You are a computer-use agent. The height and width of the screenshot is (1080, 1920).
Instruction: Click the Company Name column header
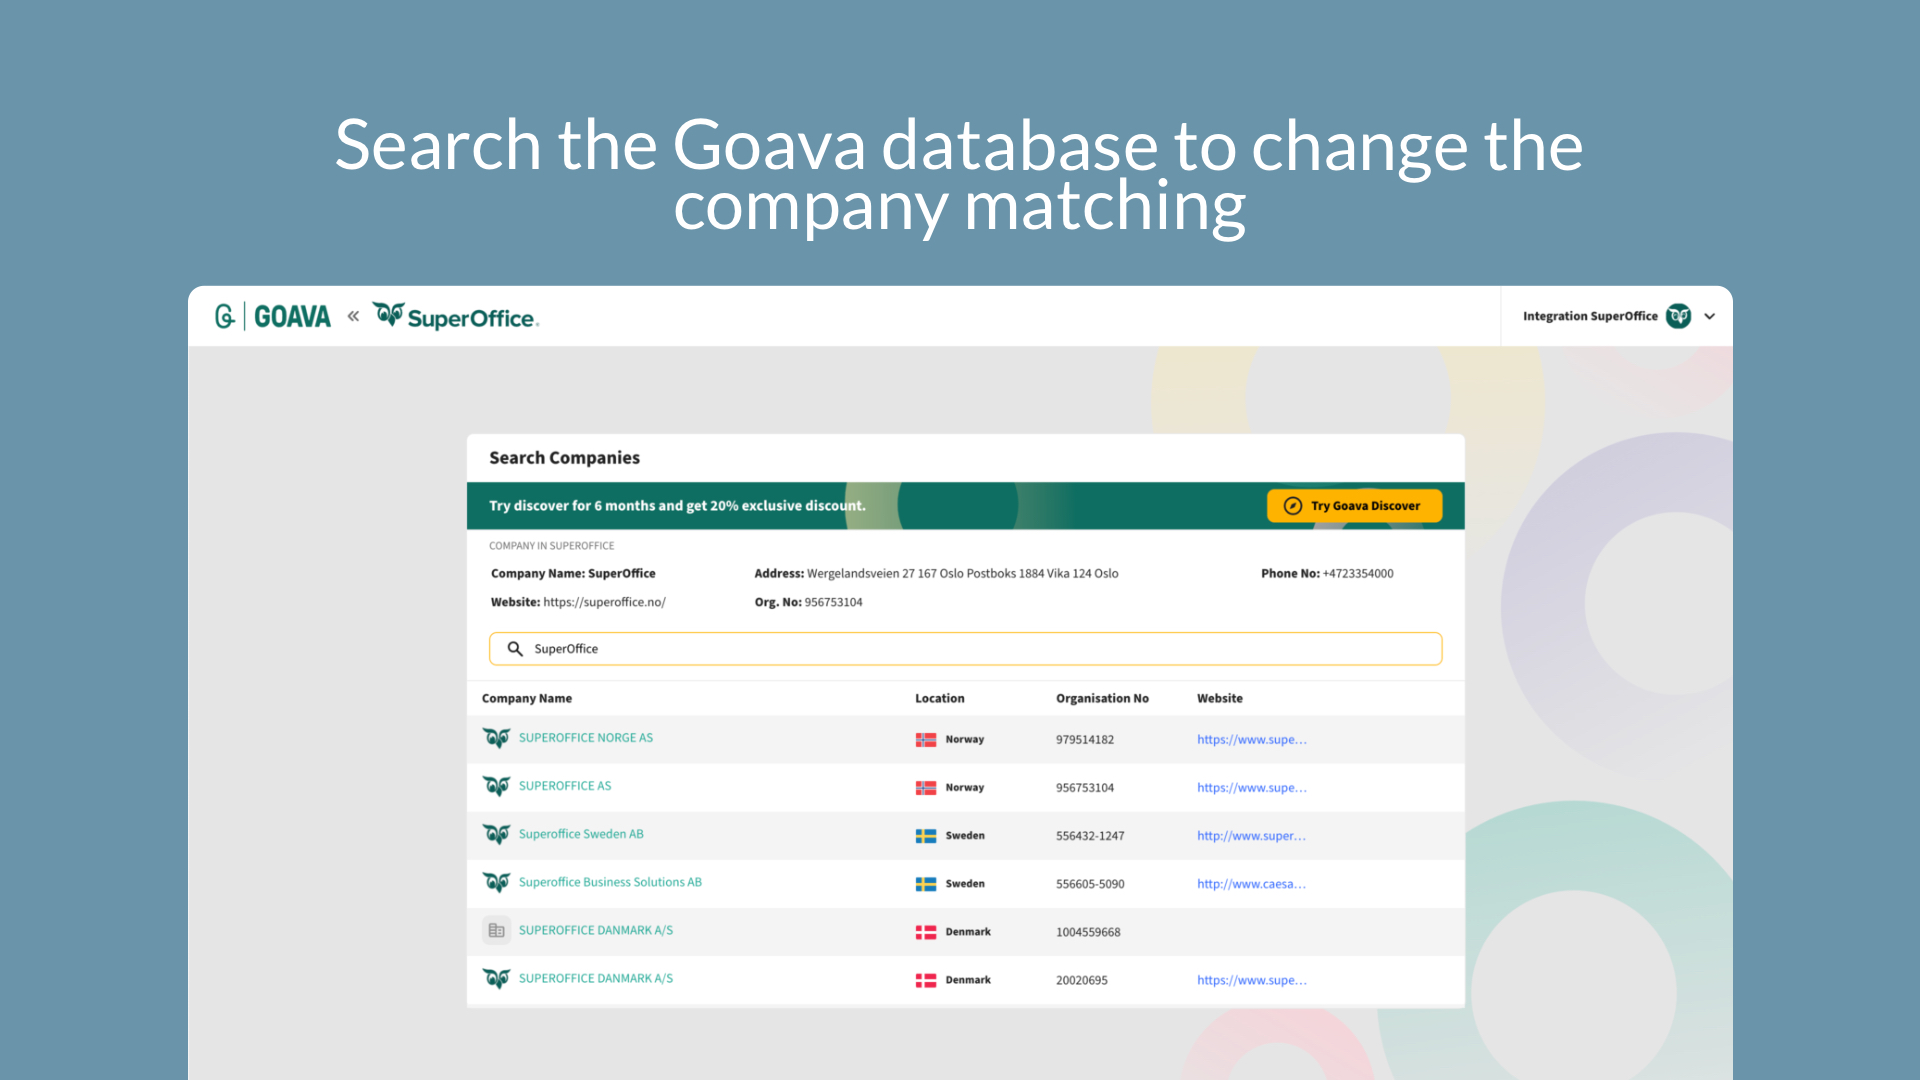[527, 698]
